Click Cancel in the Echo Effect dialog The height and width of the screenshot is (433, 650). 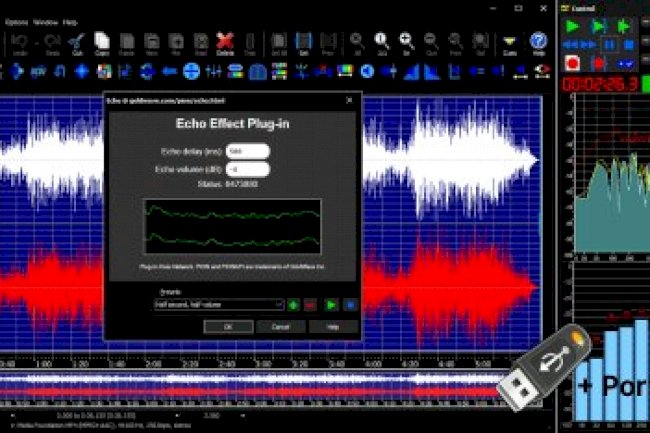(280, 326)
